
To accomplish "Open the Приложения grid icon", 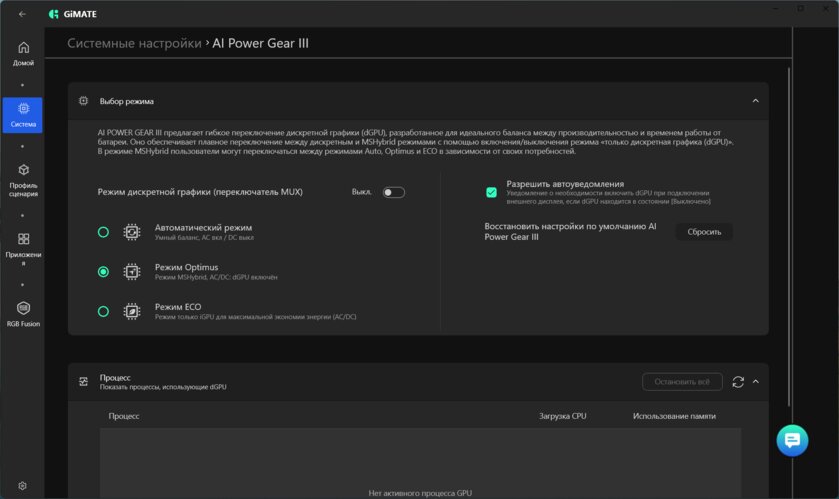I will (x=23, y=239).
